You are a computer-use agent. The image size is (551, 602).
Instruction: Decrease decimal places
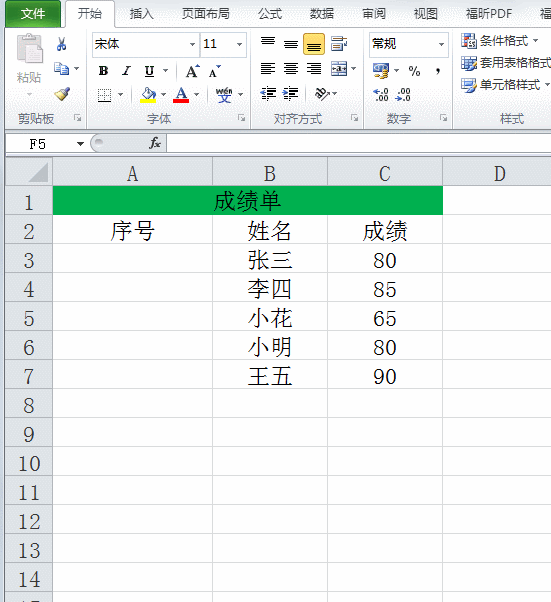tap(403, 94)
